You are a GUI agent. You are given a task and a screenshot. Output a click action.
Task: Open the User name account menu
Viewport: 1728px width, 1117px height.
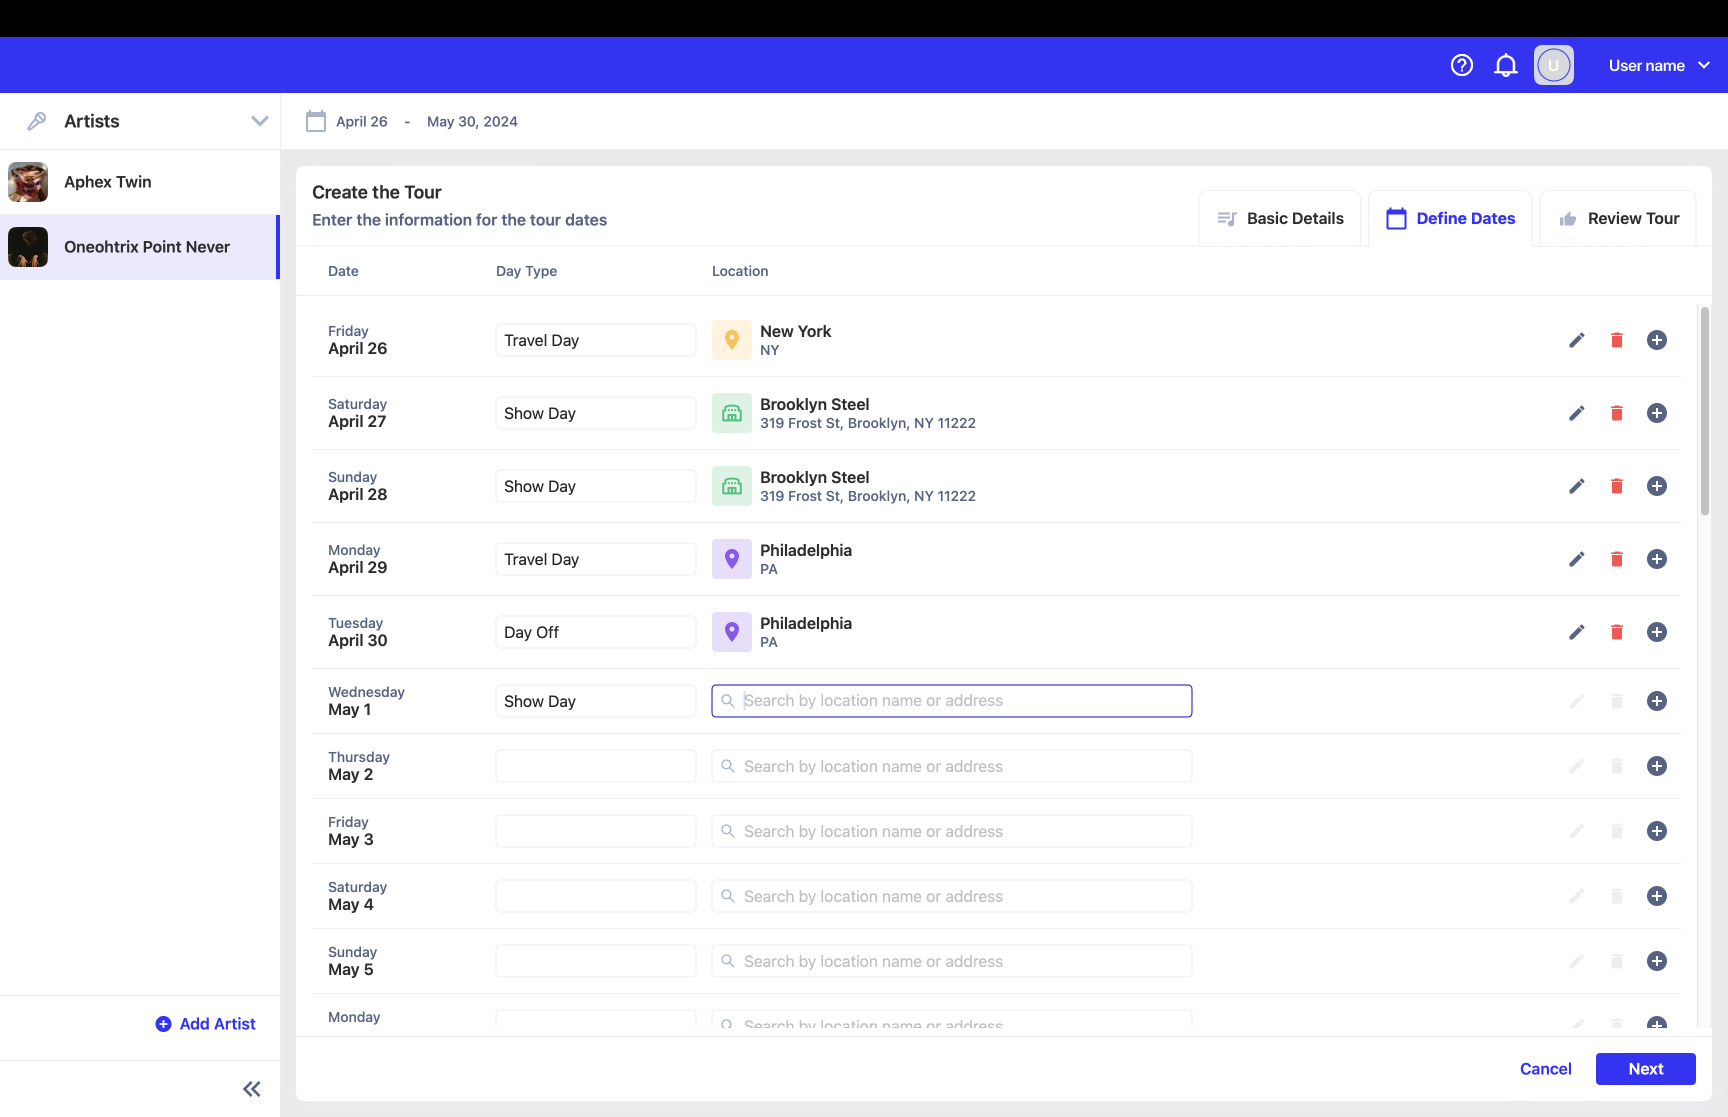coord(1658,65)
